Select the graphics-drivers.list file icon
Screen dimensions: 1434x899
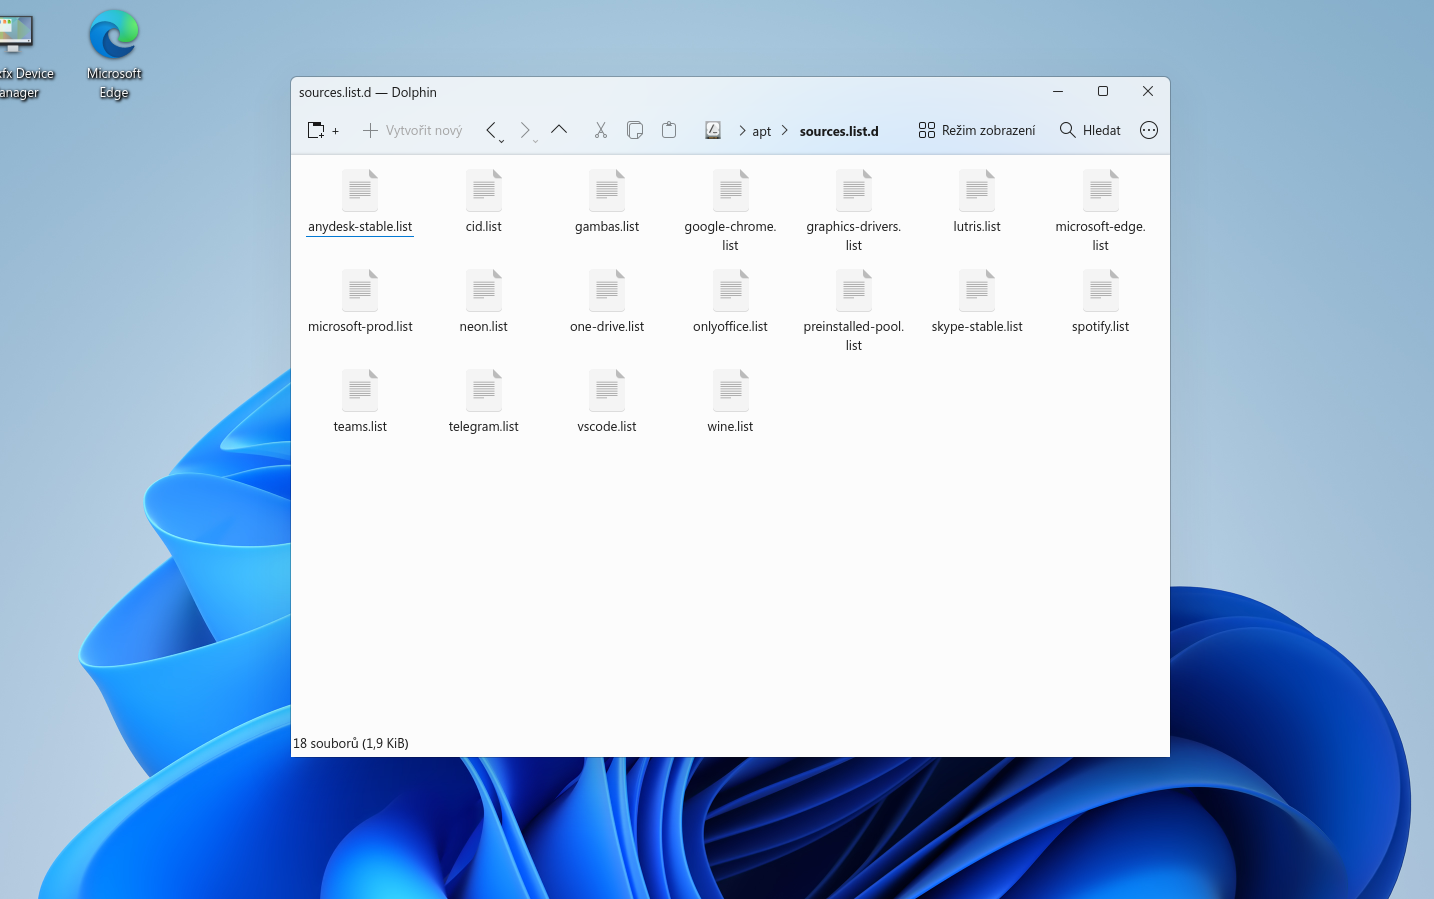(x=854, y=190)
